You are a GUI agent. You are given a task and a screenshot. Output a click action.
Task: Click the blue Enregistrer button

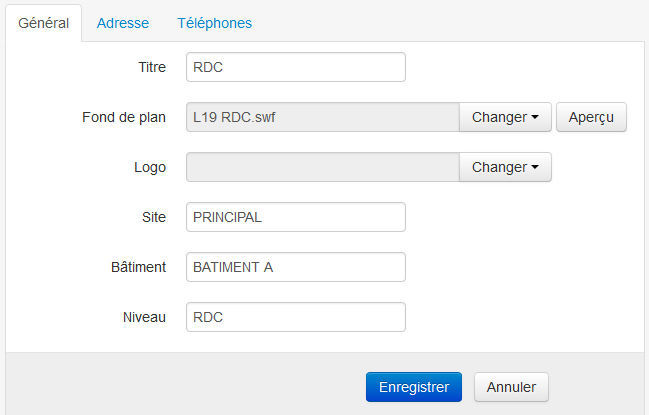tap(414, 387)
